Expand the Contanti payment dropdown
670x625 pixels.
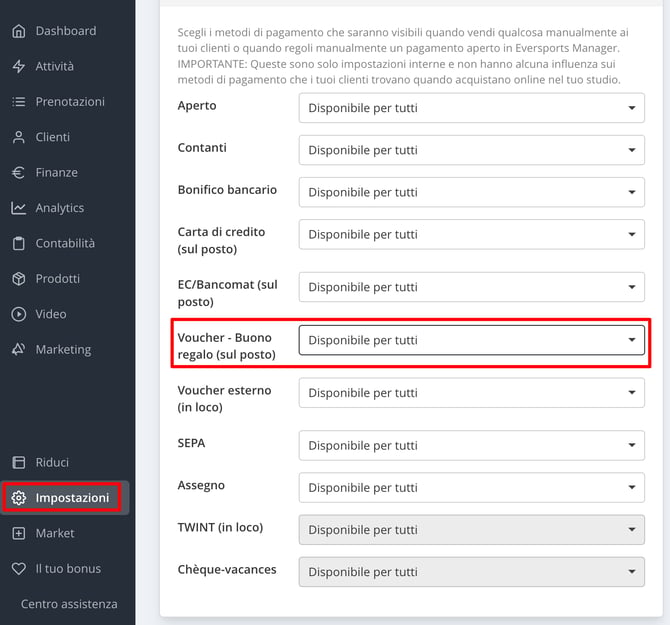[471, 150]
